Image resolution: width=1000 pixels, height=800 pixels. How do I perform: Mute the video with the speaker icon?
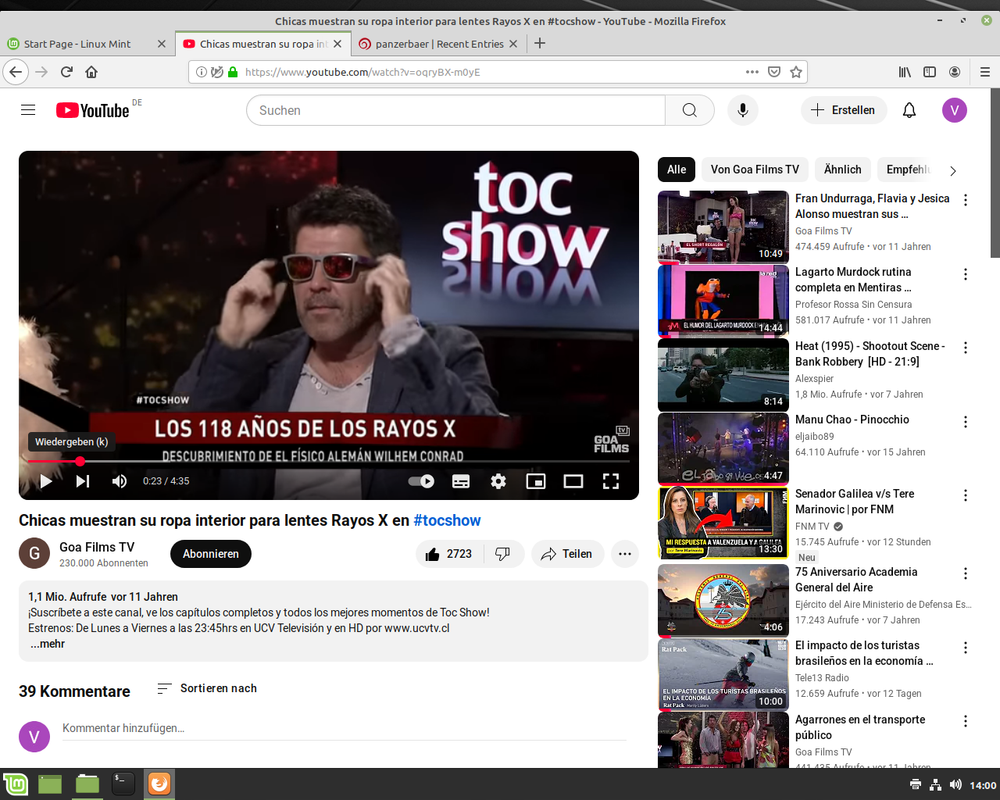pos(119,481)
